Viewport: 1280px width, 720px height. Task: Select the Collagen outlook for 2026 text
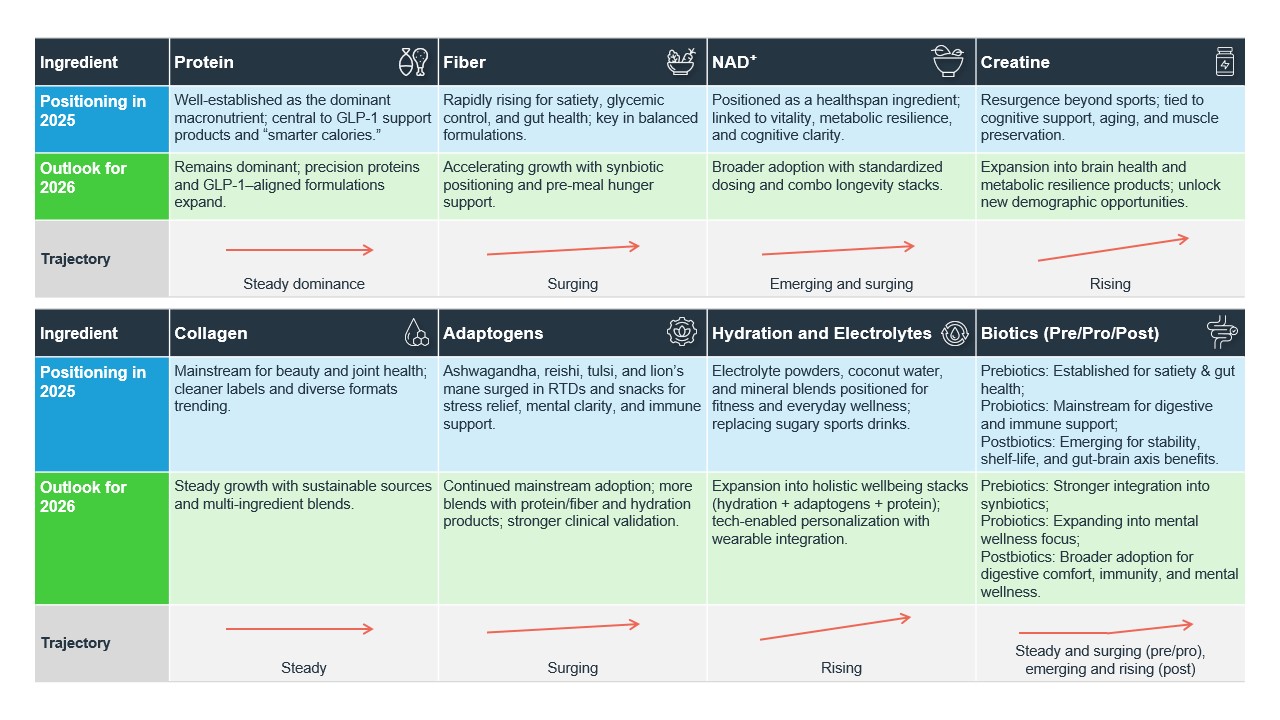pyautogui.click(x=303, y=495)
